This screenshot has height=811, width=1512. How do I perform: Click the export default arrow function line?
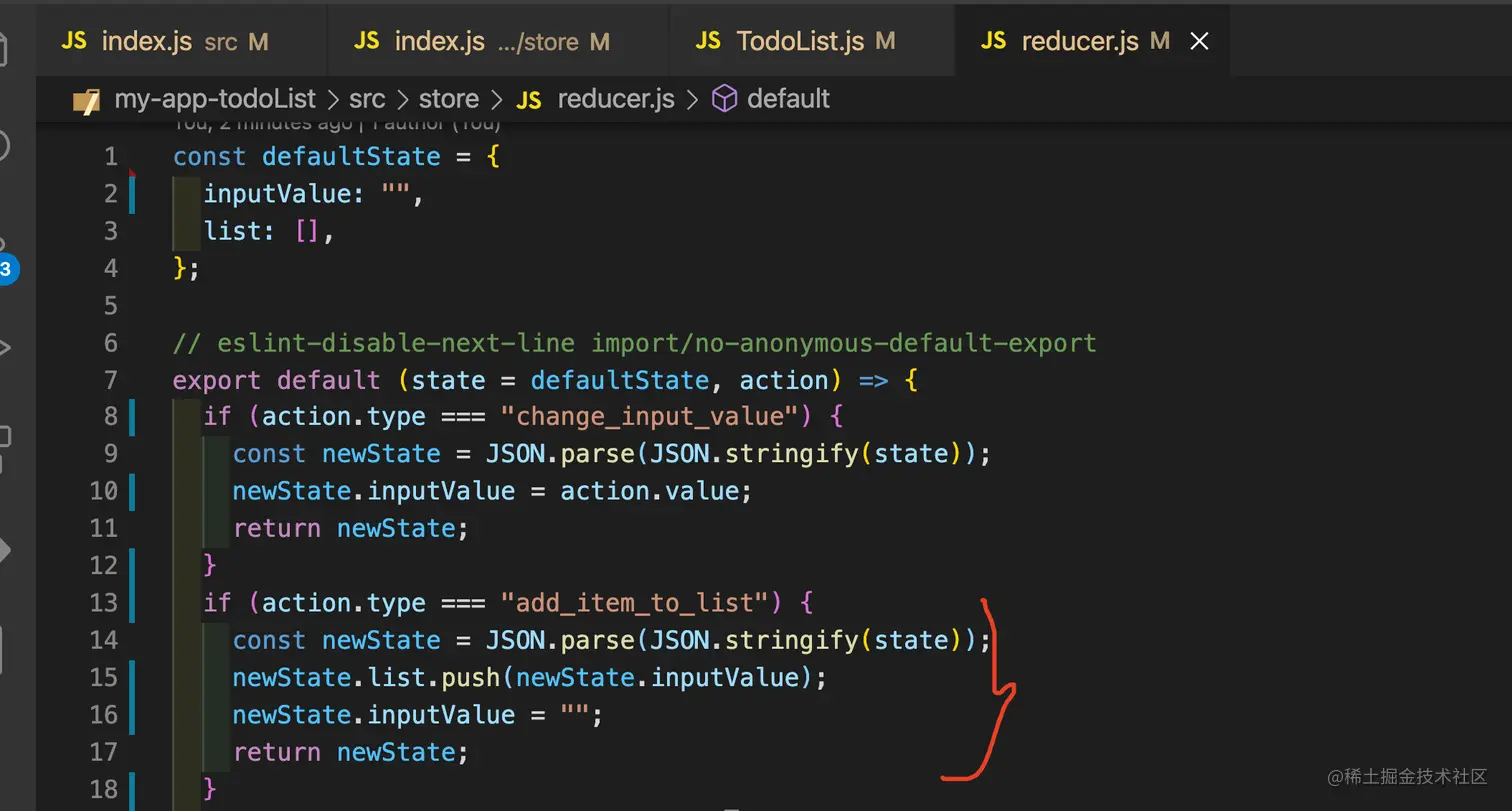click(545, 380)
